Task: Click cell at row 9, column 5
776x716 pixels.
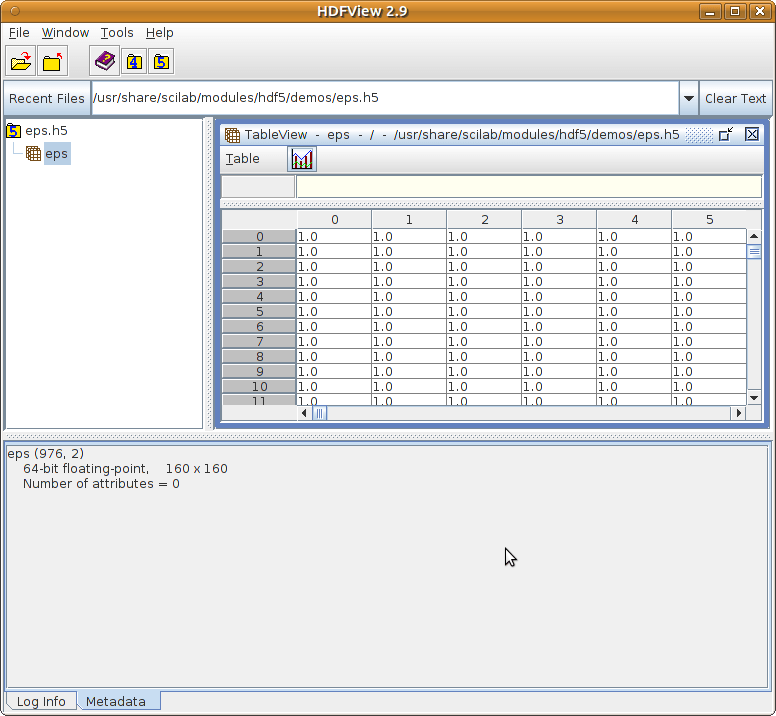Action: point(709,372)
